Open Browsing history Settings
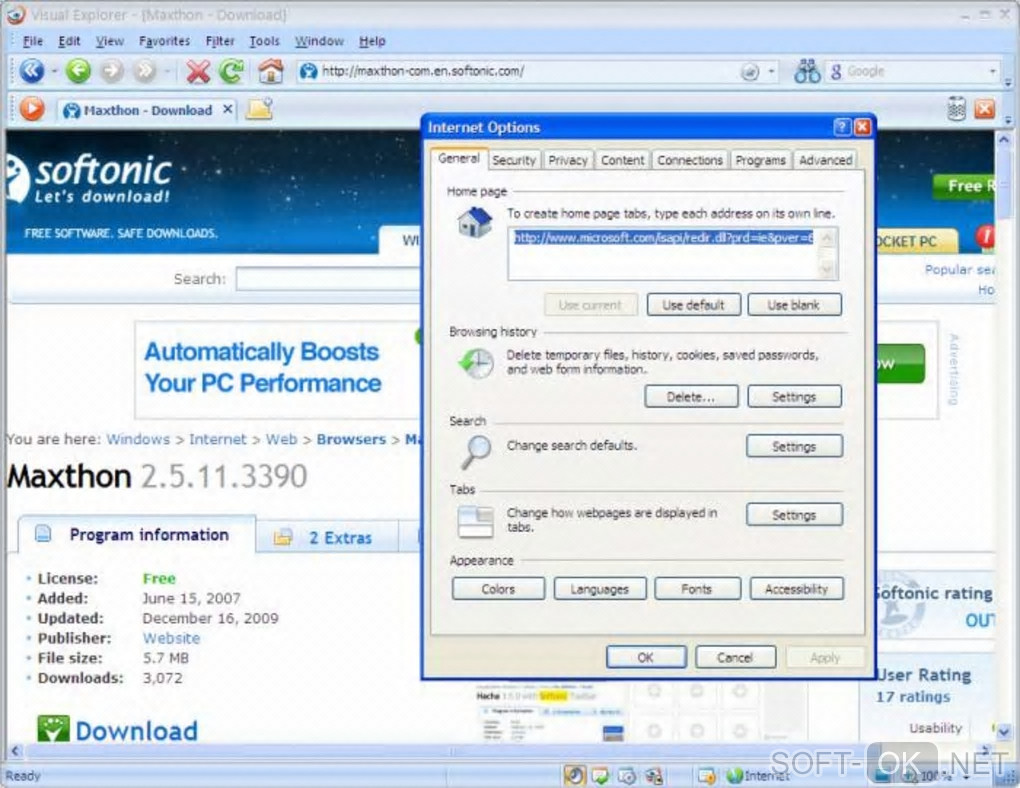 point(794,396)
